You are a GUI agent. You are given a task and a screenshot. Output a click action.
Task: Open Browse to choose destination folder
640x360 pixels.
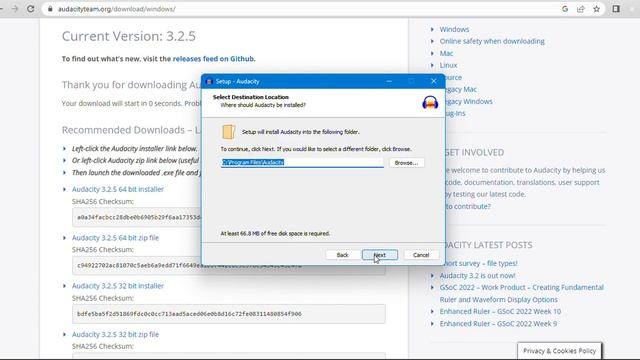[x=406, y=162]
